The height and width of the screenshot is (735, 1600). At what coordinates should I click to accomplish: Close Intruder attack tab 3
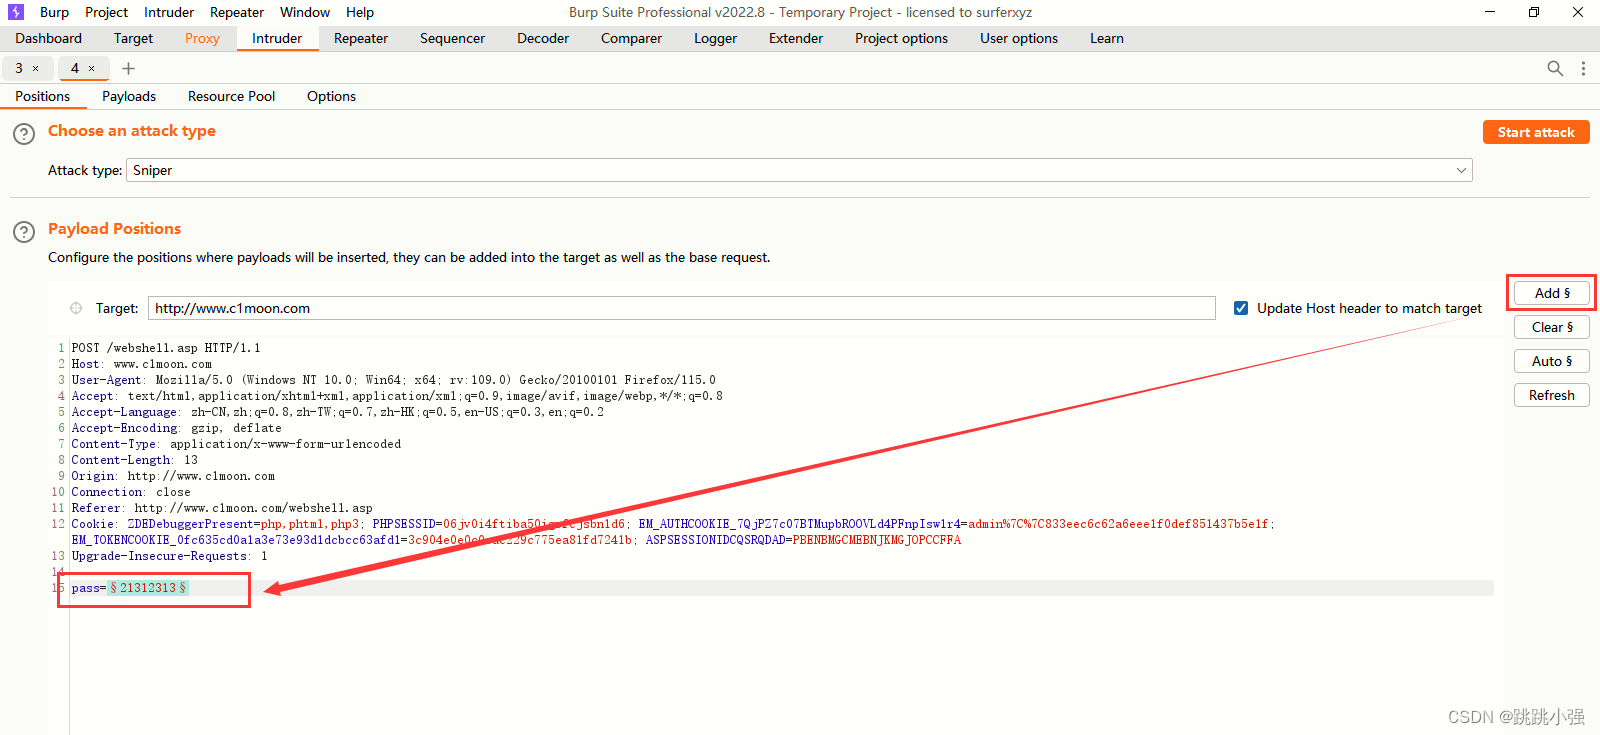[x=36, y=69]
